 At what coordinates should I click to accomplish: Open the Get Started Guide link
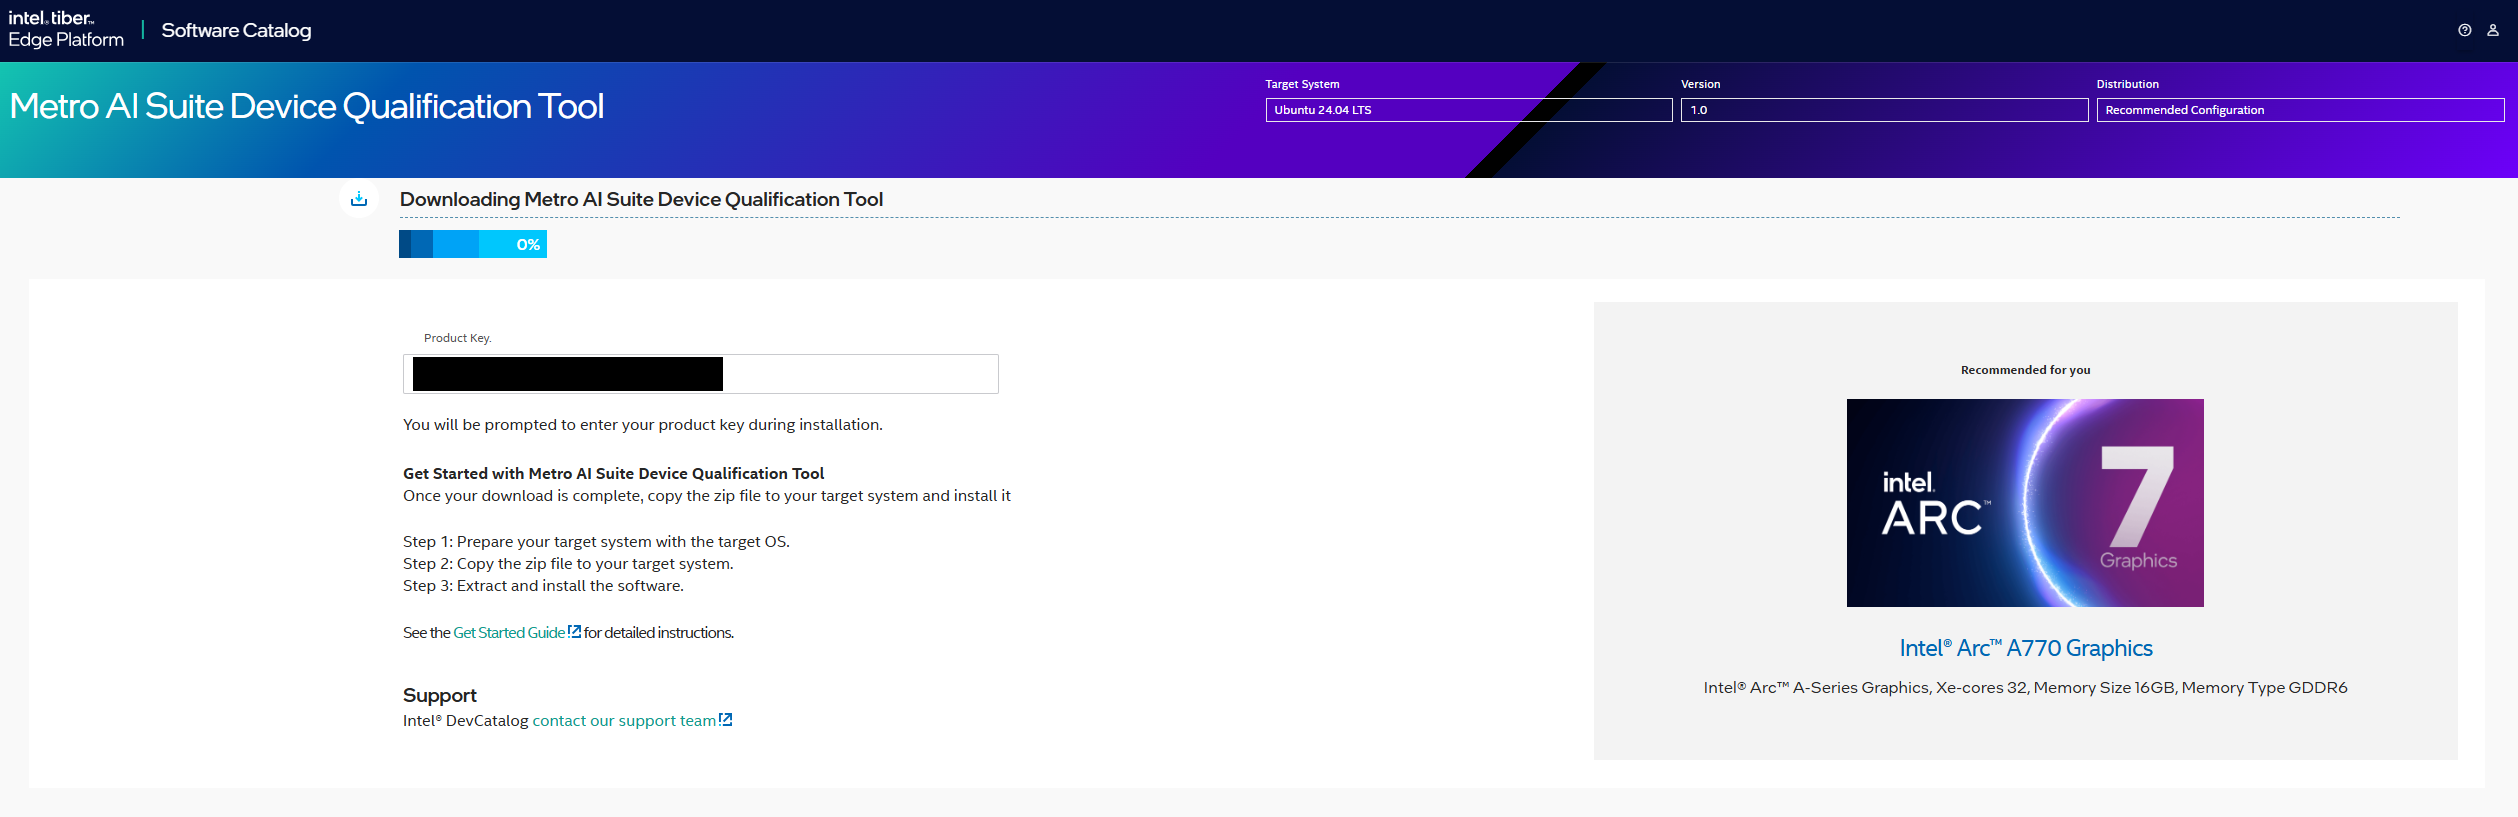tap(509, 632)
